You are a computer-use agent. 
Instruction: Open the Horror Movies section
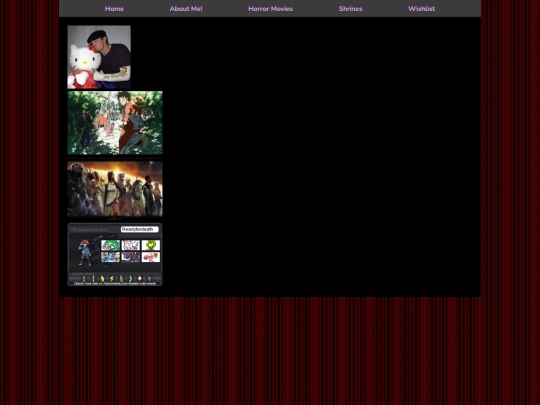coord(270,9)
